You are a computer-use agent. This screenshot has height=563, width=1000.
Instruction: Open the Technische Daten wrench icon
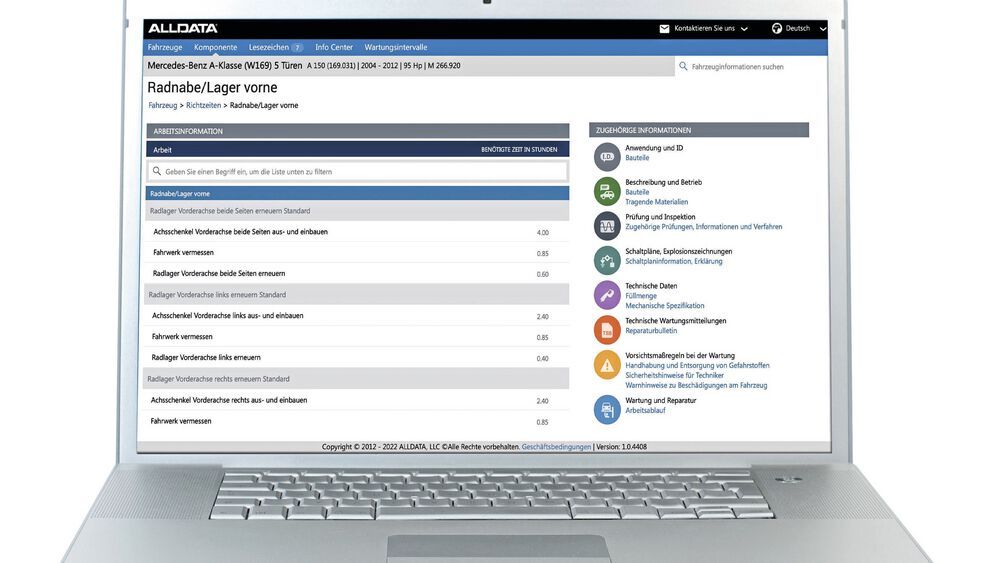[607, 295]
